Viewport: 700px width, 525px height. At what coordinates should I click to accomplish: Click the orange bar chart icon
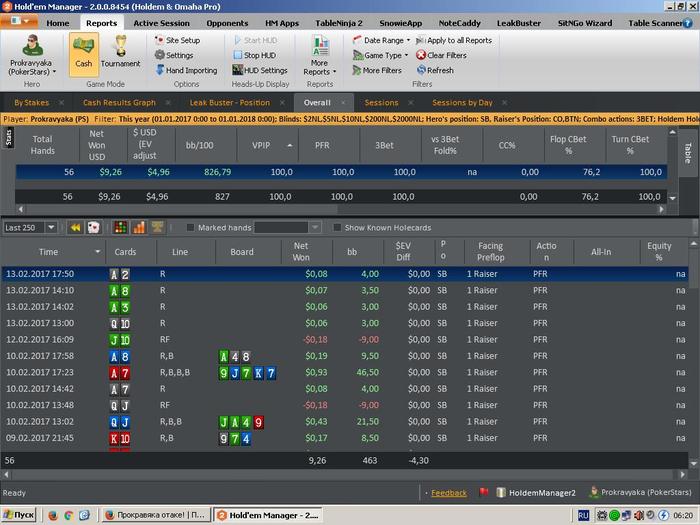tap(139, 228)
